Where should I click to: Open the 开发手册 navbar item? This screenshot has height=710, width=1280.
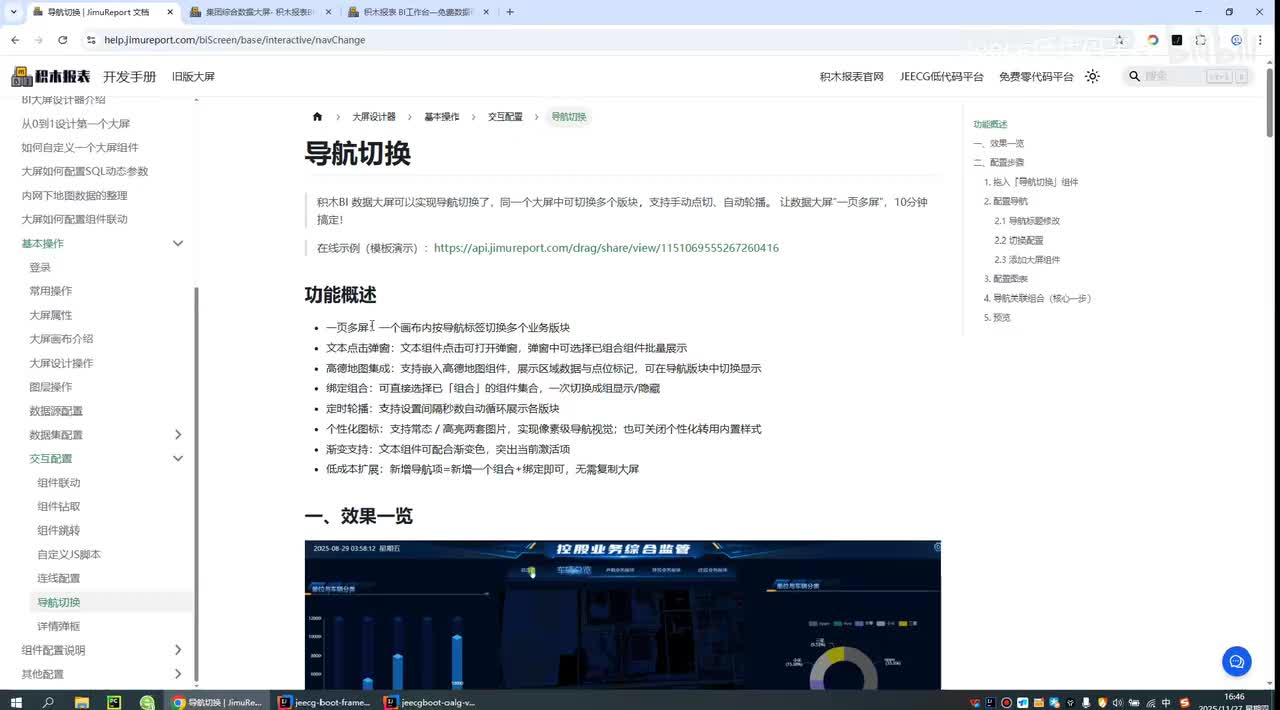(x=130, y=76)
